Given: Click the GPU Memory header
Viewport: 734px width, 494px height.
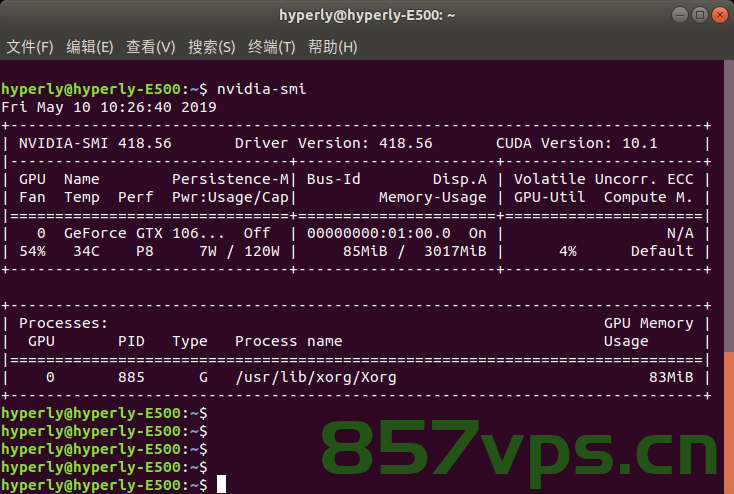Looking at the screenshot, I should (648, 323).
